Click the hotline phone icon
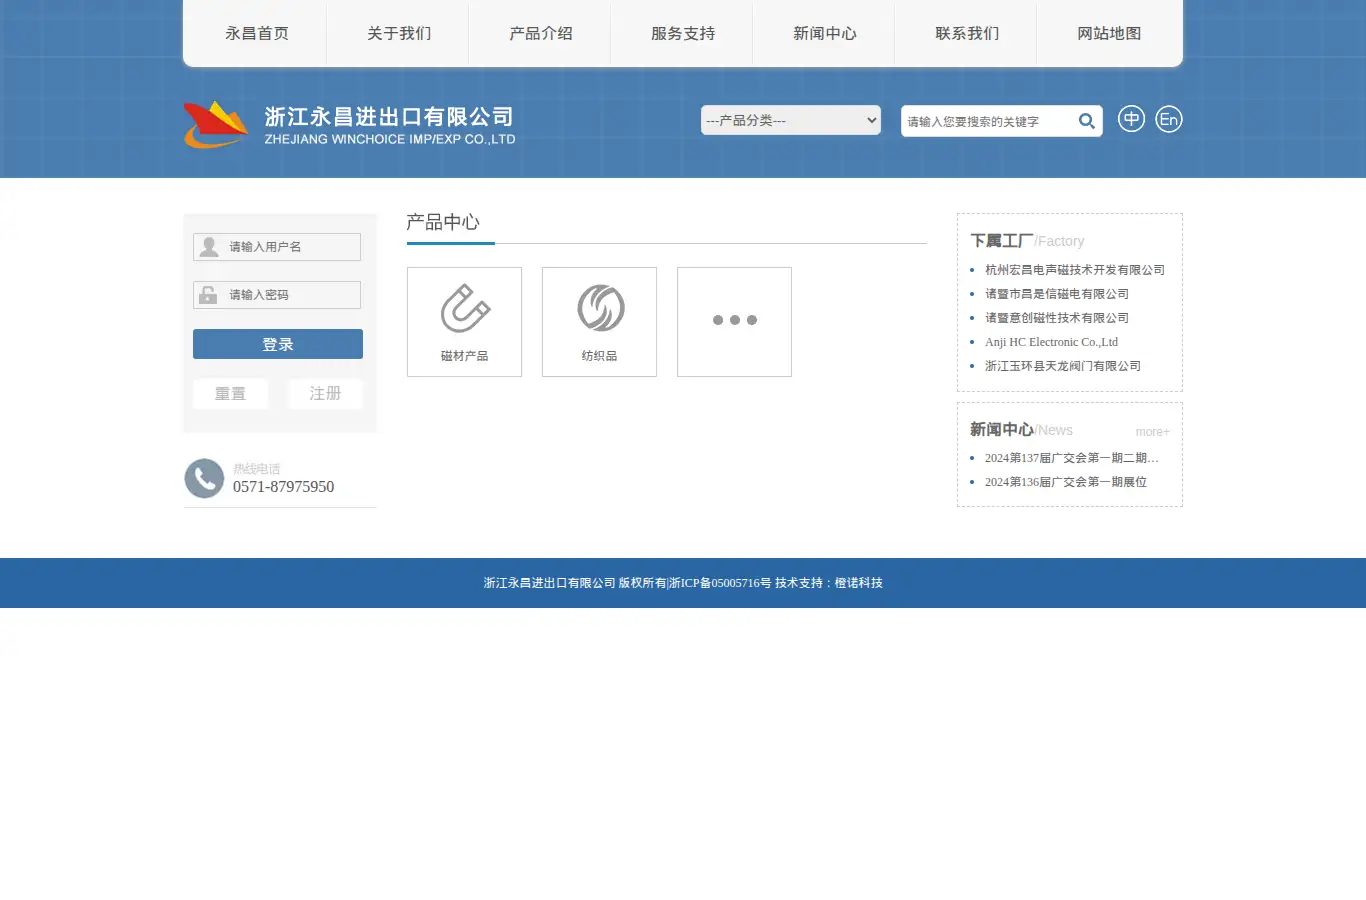 [x=204, y=478]
